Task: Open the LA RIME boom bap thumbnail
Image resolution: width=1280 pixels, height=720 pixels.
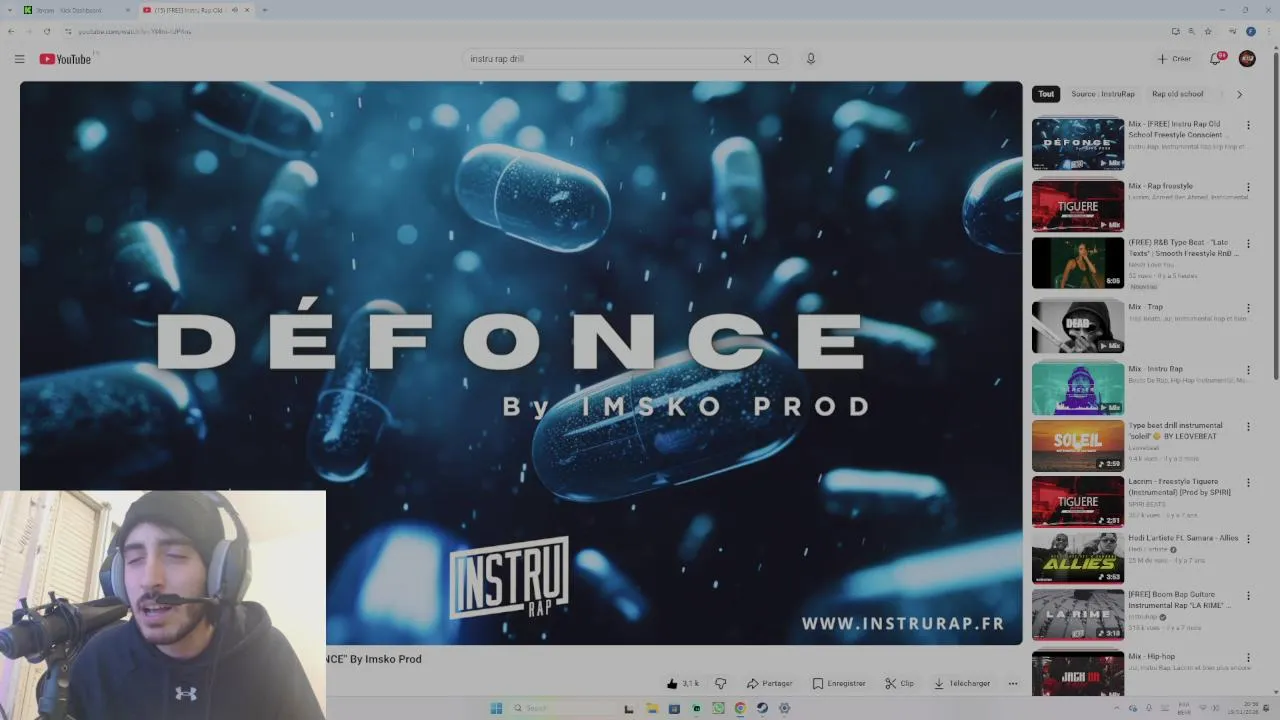Action: pyautogui.click(x=1078, y=614)
